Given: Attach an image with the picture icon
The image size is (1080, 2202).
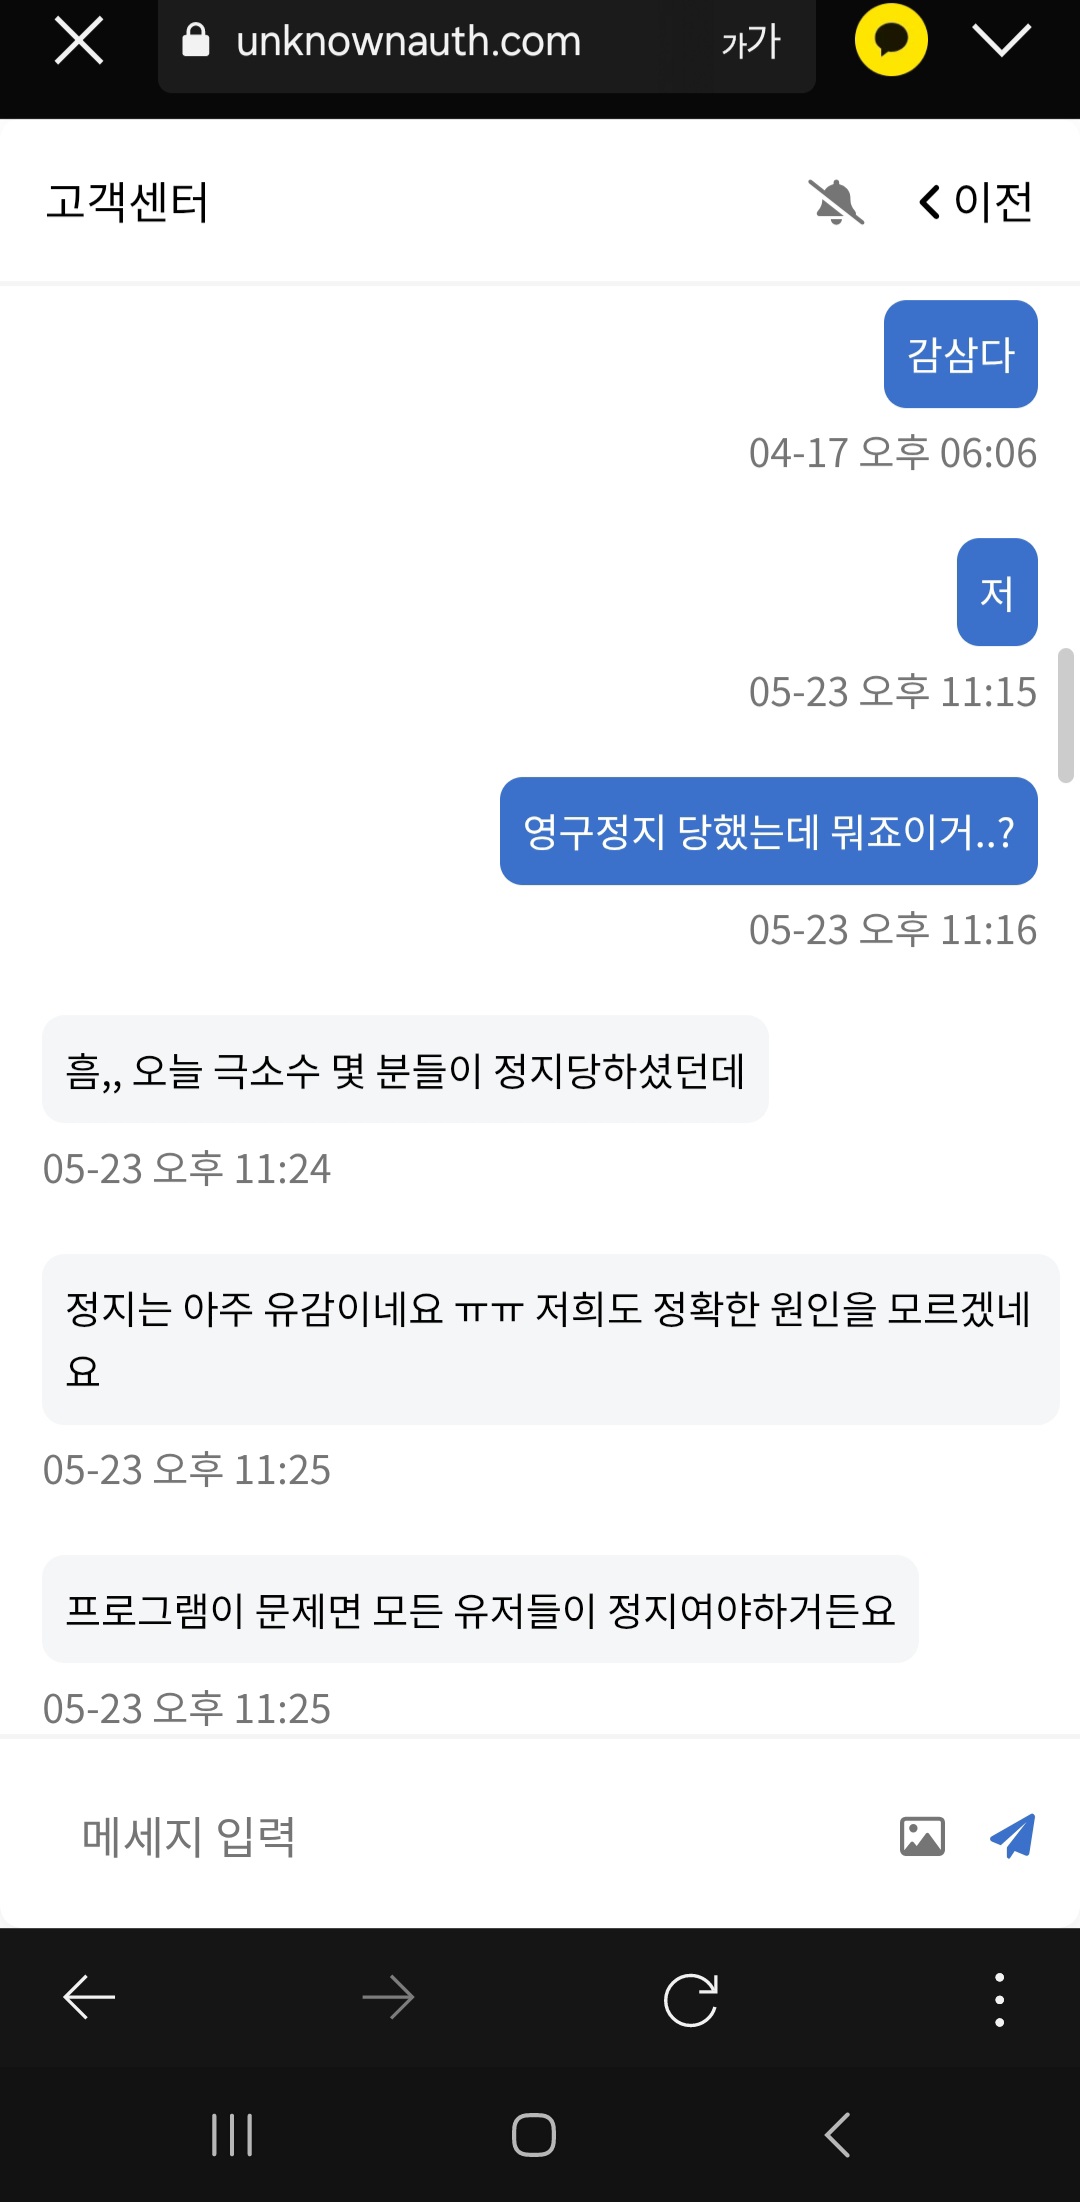Looking at the screenshot, I should click(922, 1836).
